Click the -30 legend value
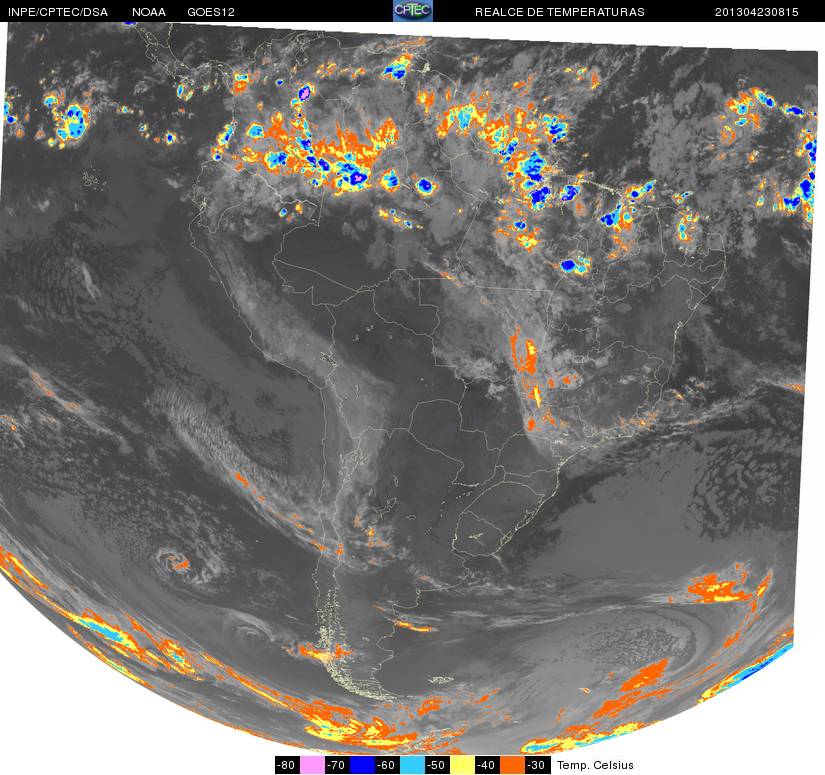Image resolution: width=825 pixels, height=775 pixels. point(537,765)
